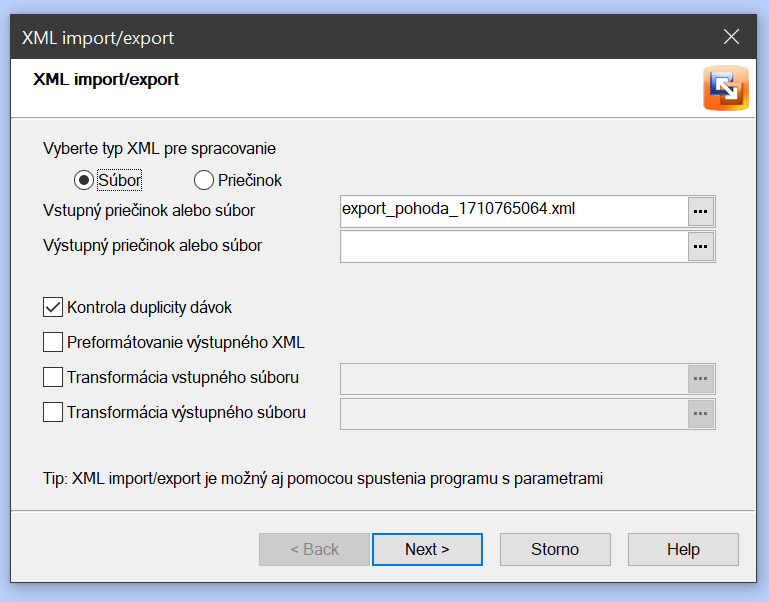Close the XML import/export dialog window
The width and height of the screenshot is (769, 602).
(731, 38)
